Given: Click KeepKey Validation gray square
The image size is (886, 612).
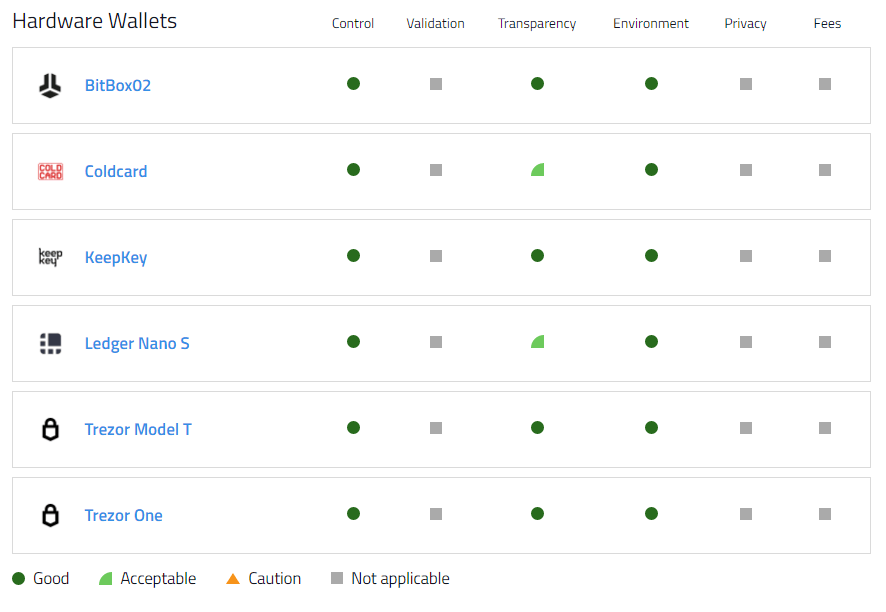Looking at the screenshot, I should coord(436,256).
